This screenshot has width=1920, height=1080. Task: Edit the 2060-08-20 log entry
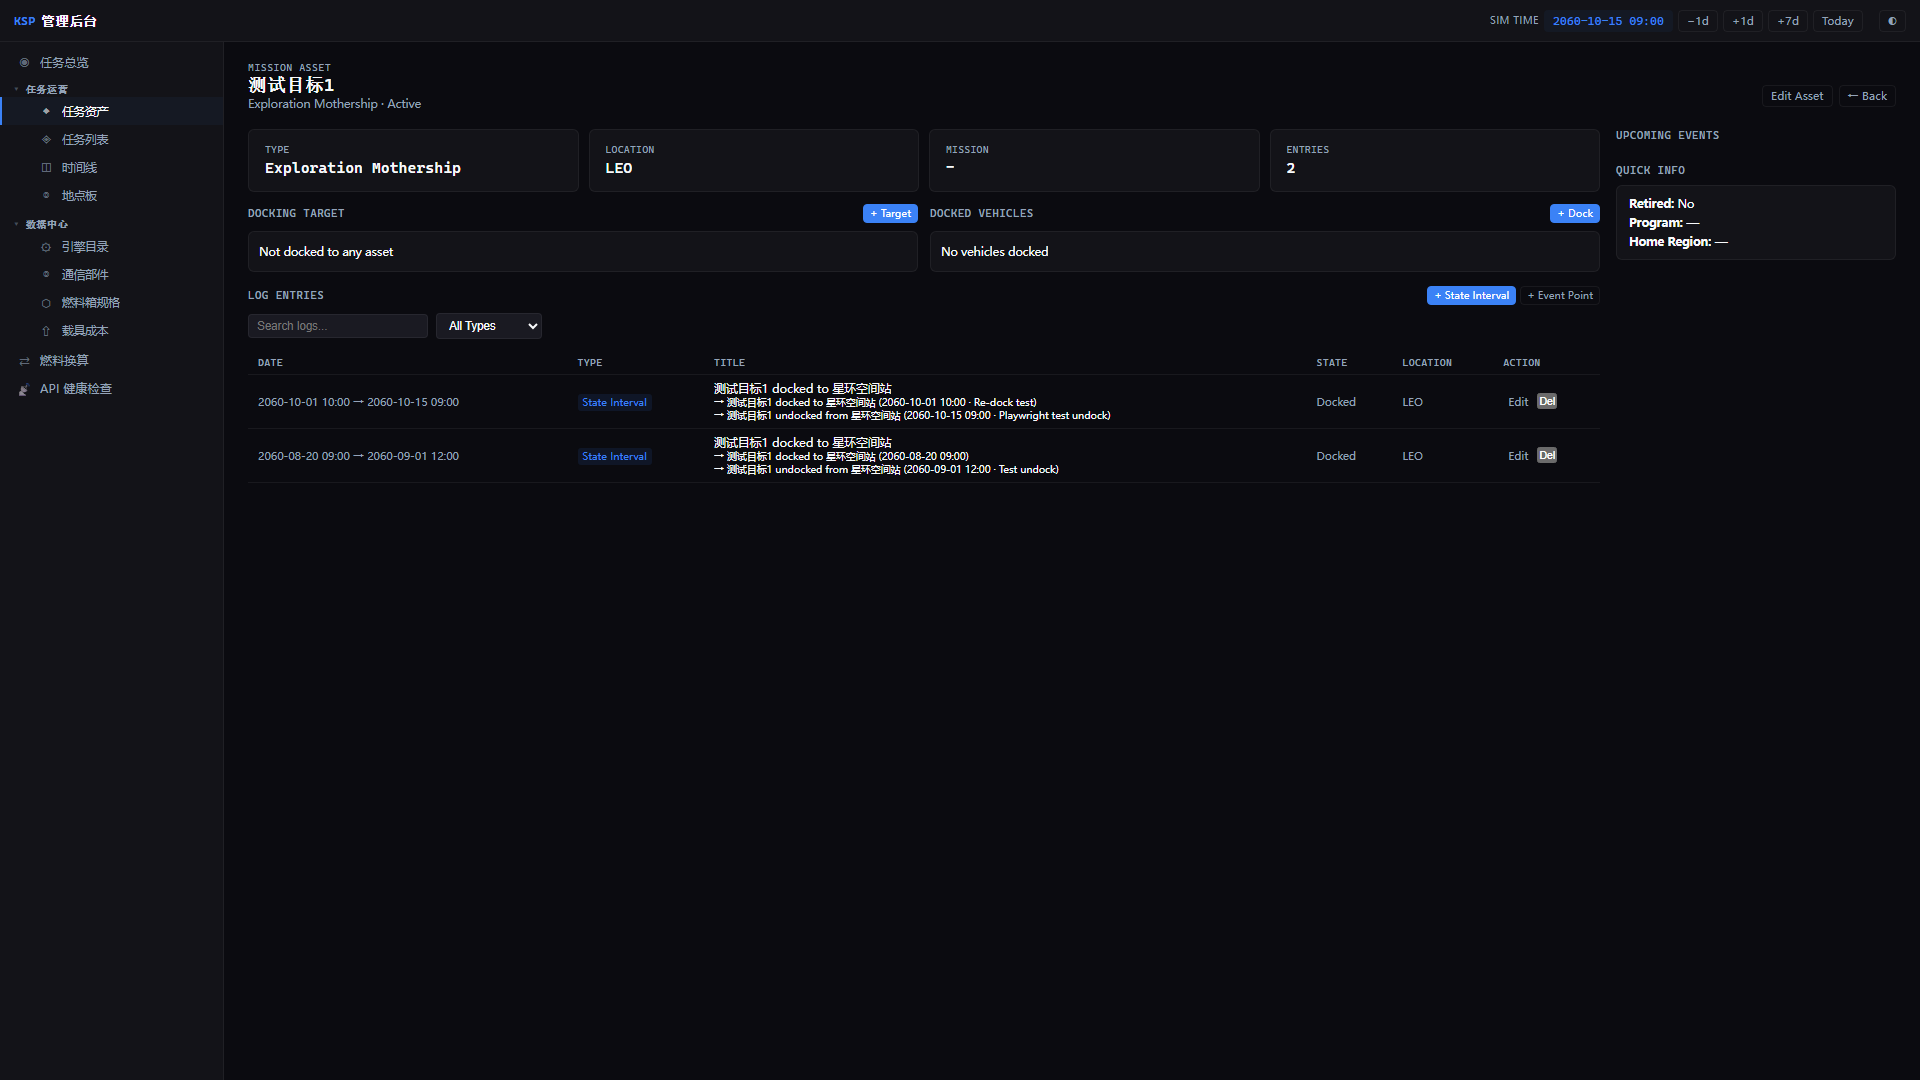click(1518, 456)
